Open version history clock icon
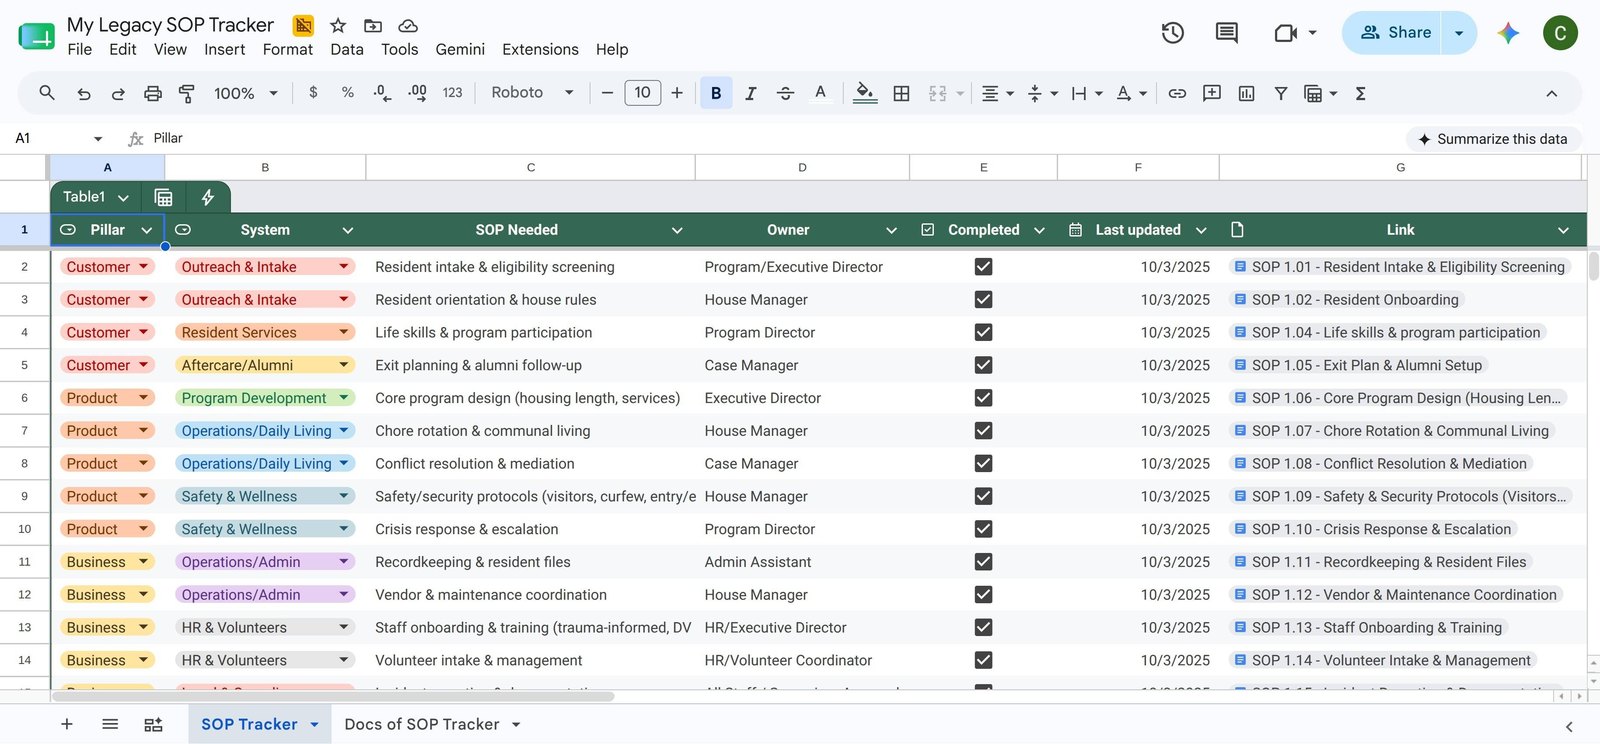The height and width of the screenshot is (744, 1600). pos(1173,33)
